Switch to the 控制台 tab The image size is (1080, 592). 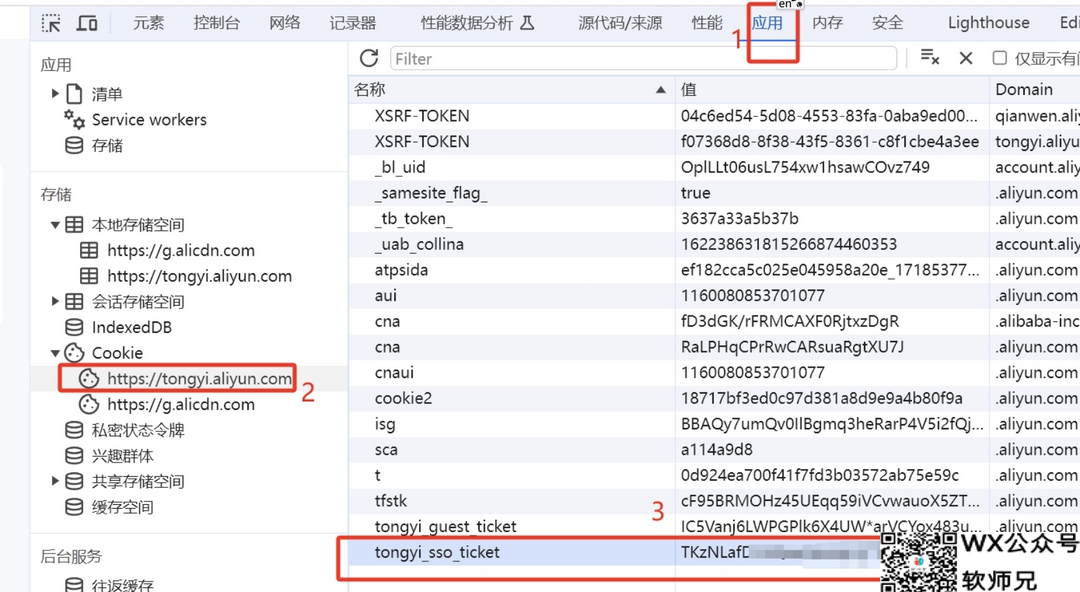pyautogui.click(x=216, y=23)
